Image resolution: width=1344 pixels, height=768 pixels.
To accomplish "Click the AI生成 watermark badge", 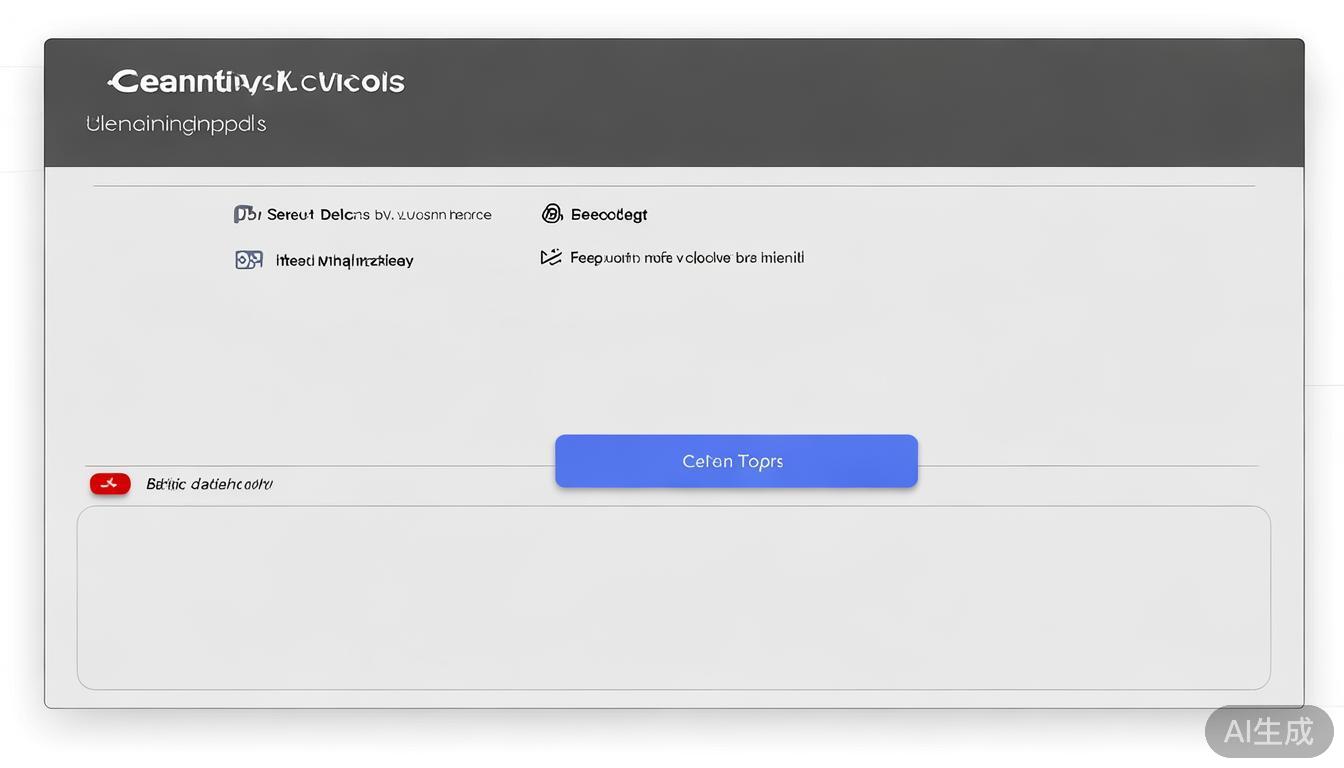I will pos(1268,731).
